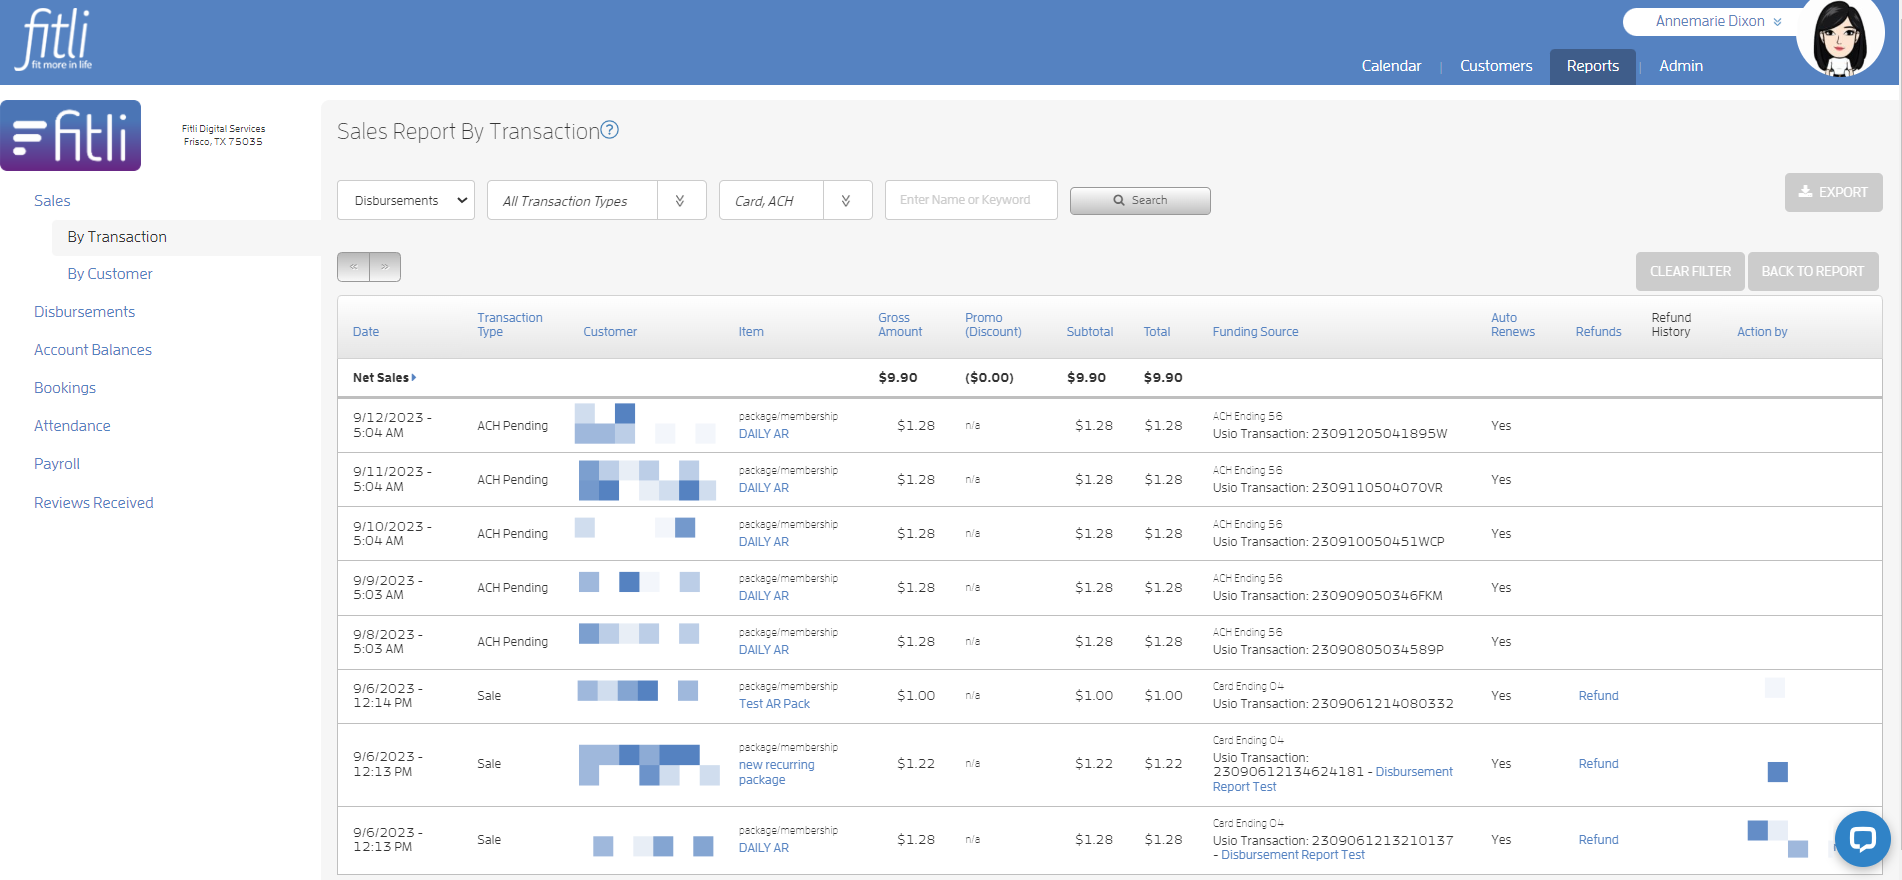Sort by the Action by column header
The width and height of the screenshot is (1902, 880).
tap(1762, 332)
